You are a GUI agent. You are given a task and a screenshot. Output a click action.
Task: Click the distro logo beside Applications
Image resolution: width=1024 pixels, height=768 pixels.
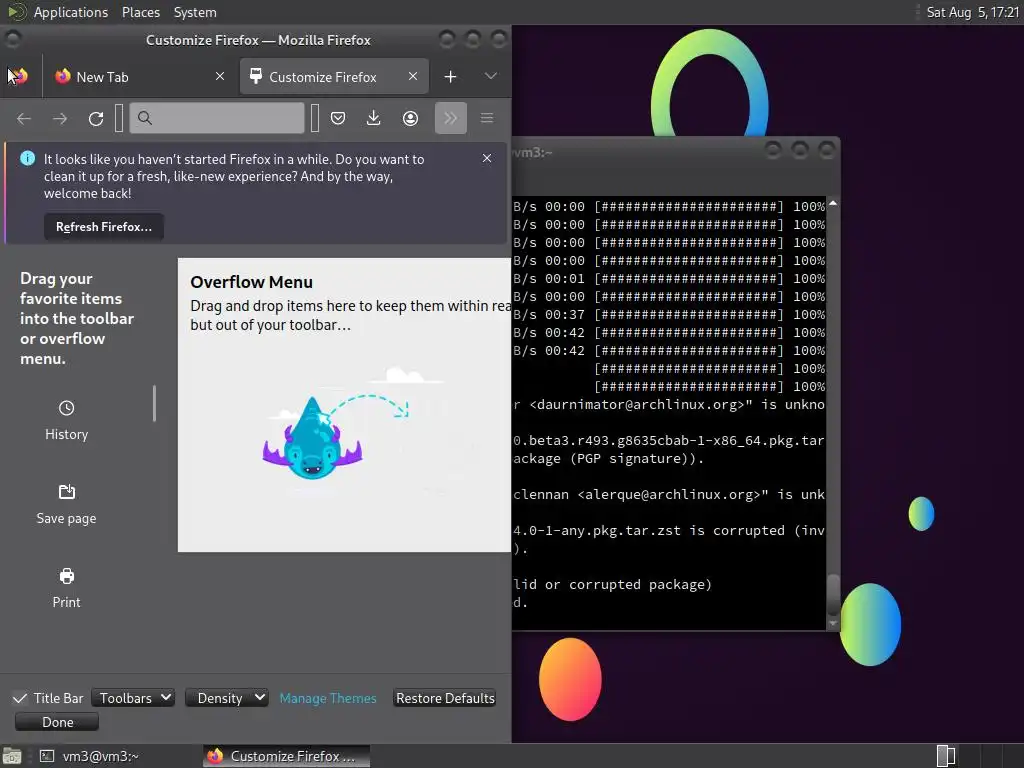click(16, 12)
